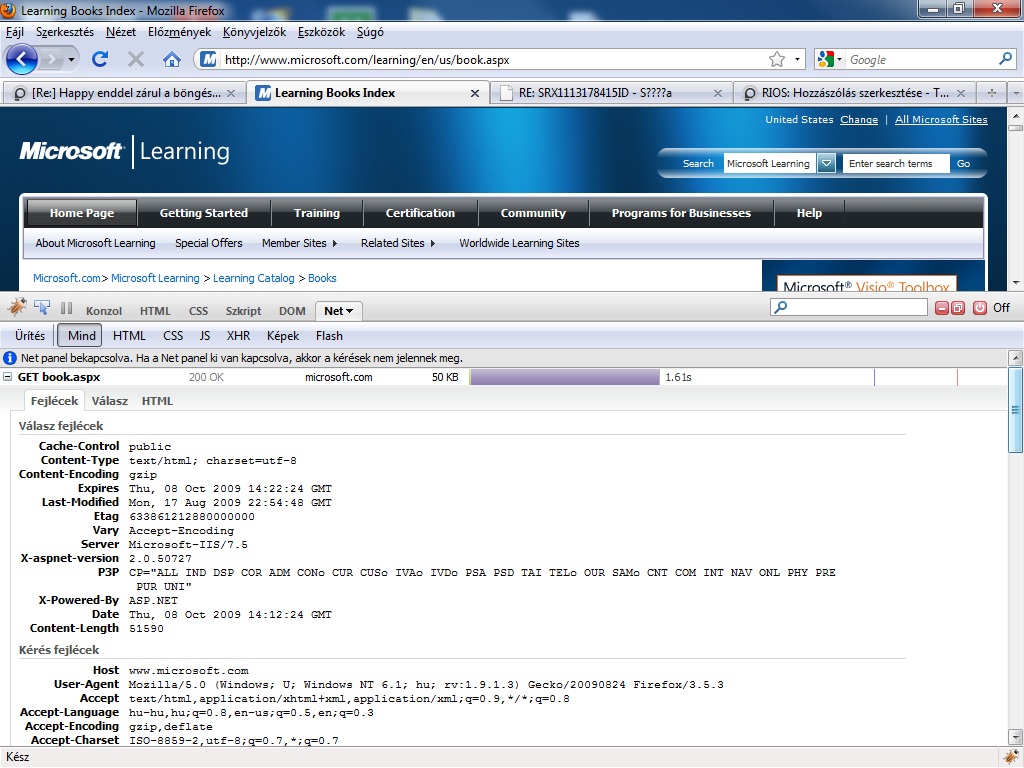
Task: Open the Training nav item
Action: point(317,213)
